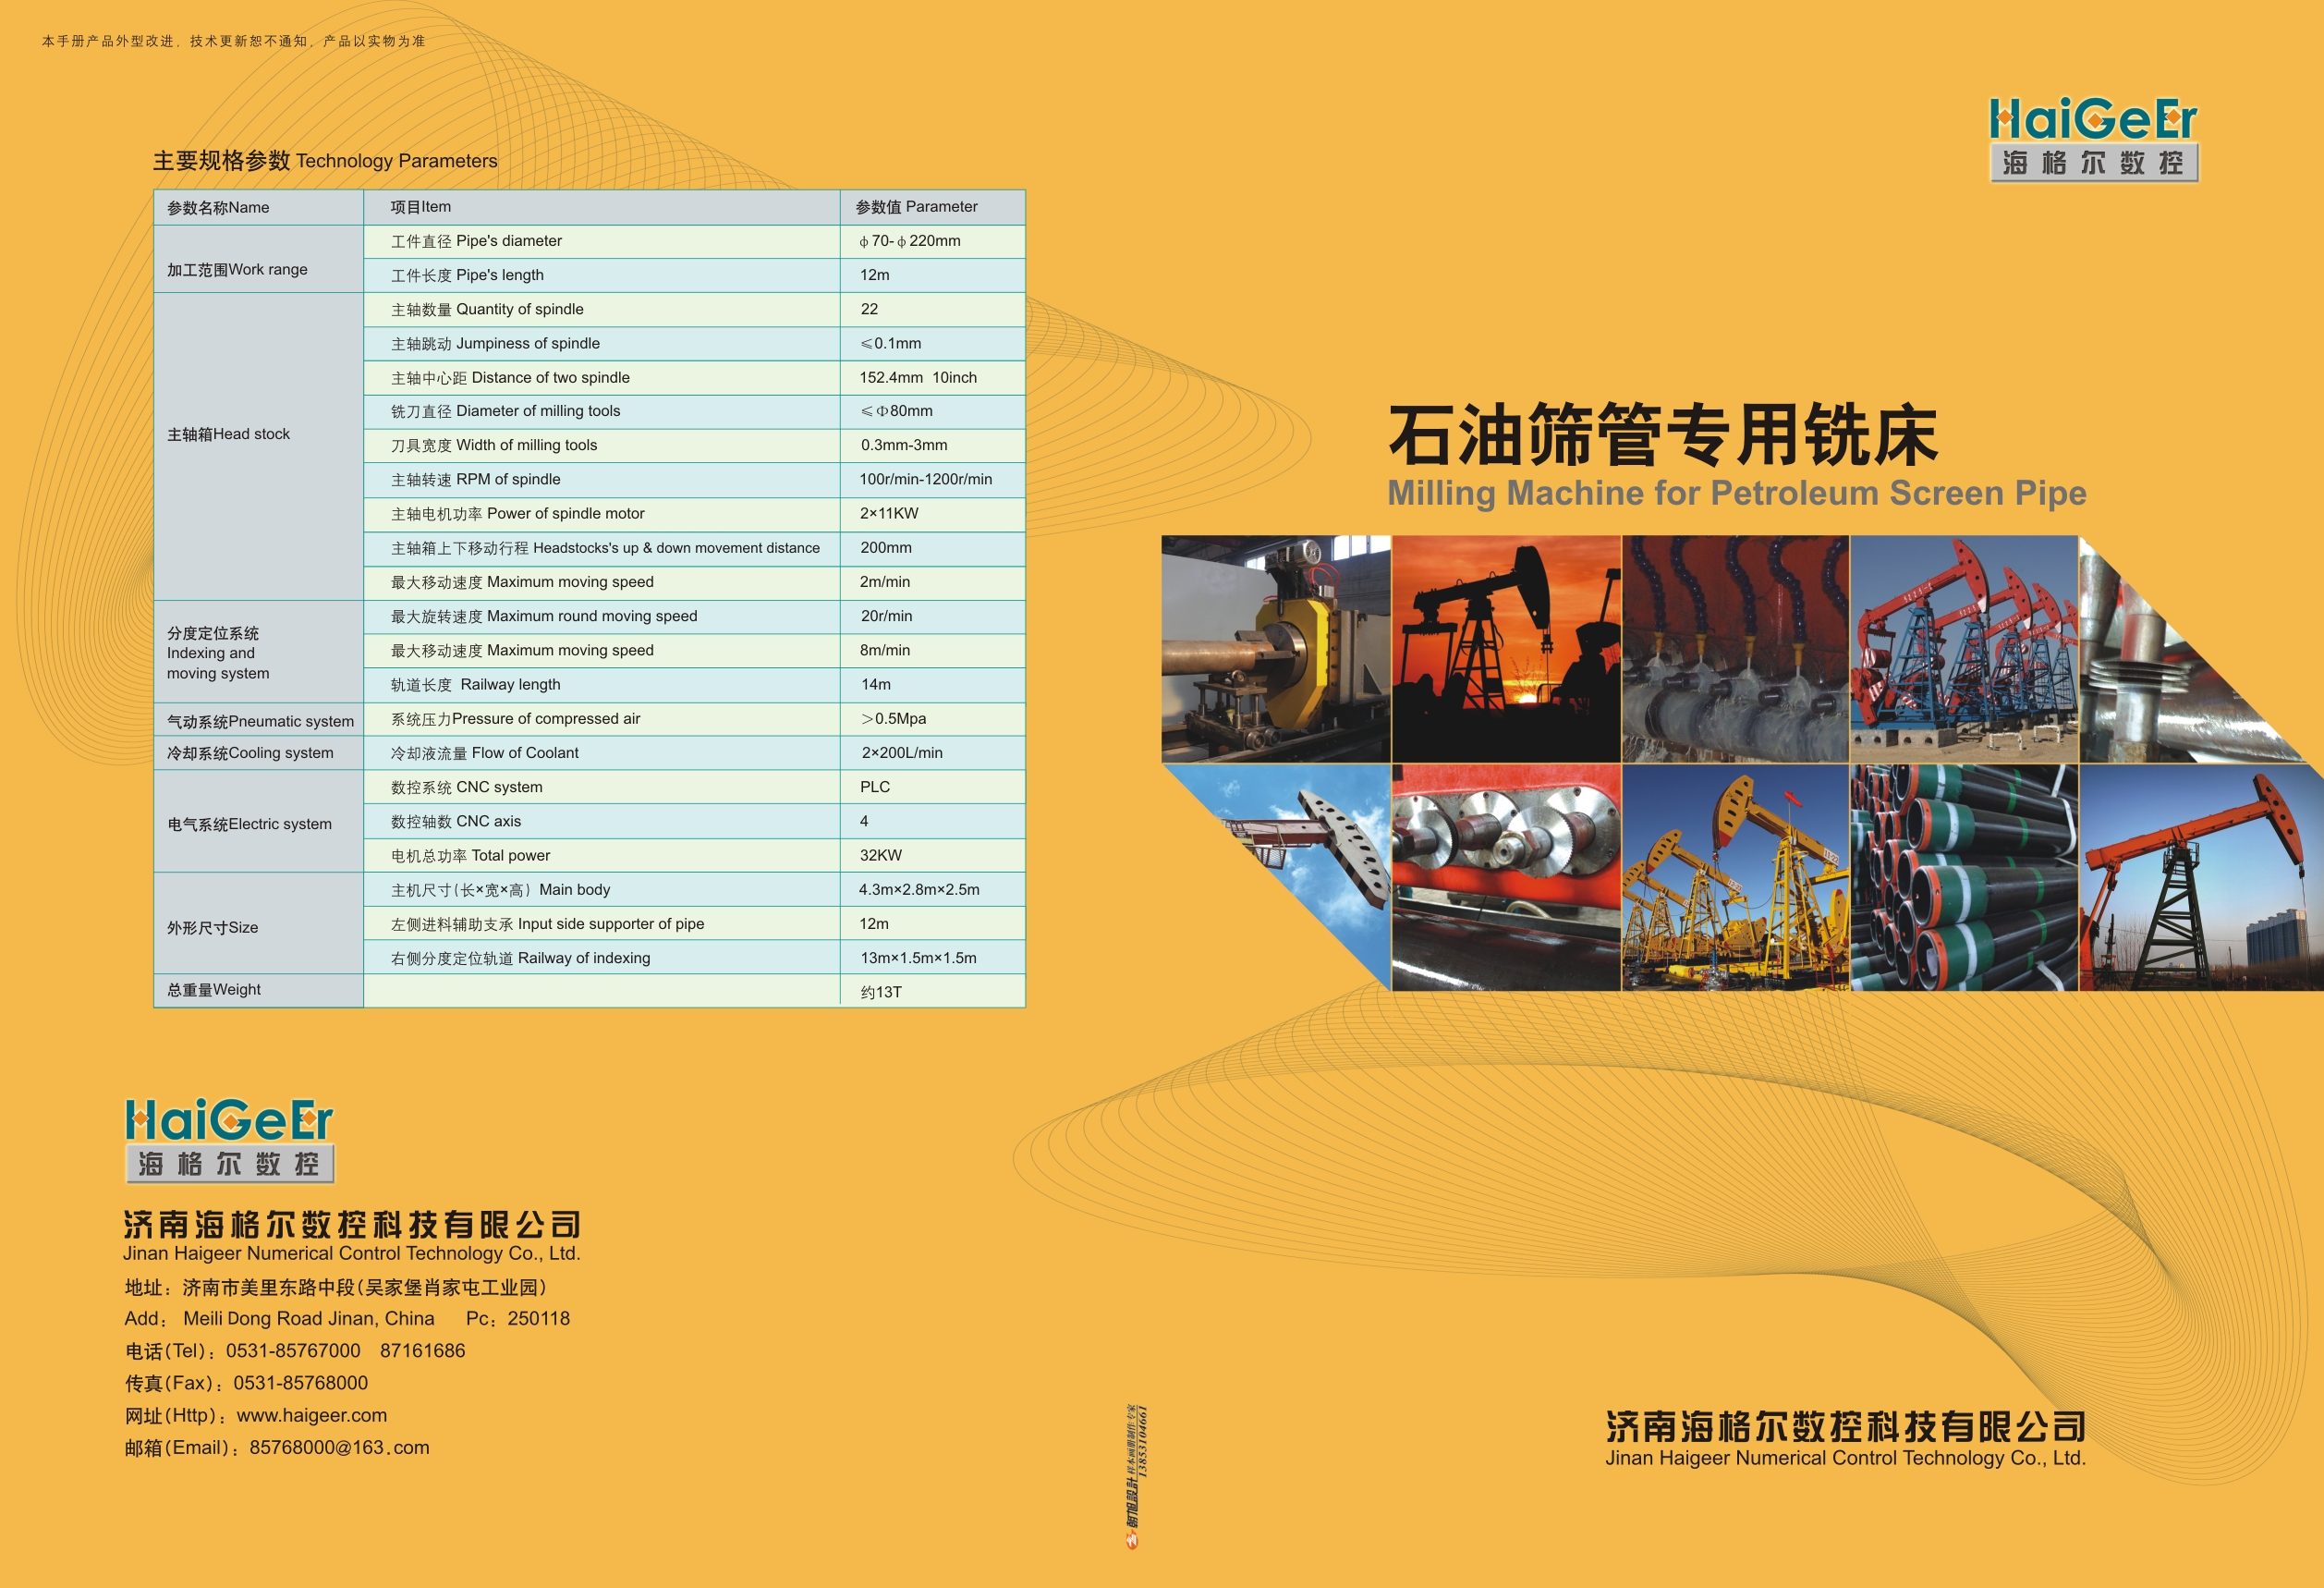This screenshot has width=2324, height=1588.
Task: Click the heading 'Technology Parameters'
Action: (x=396, y=161)
